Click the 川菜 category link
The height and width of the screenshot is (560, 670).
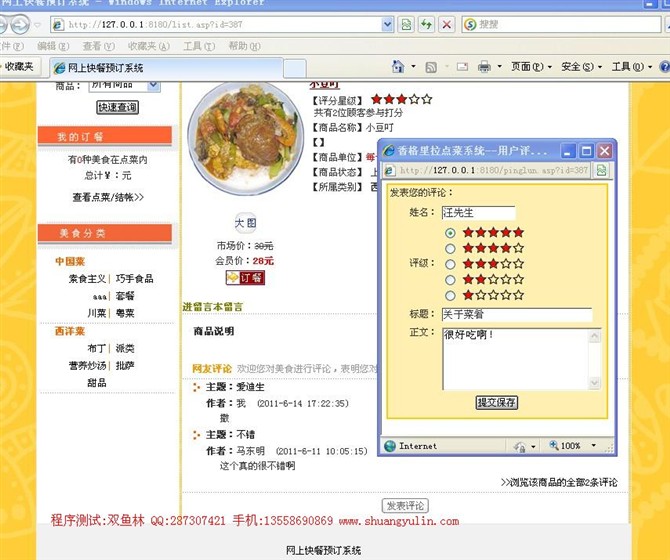[97, 313]
